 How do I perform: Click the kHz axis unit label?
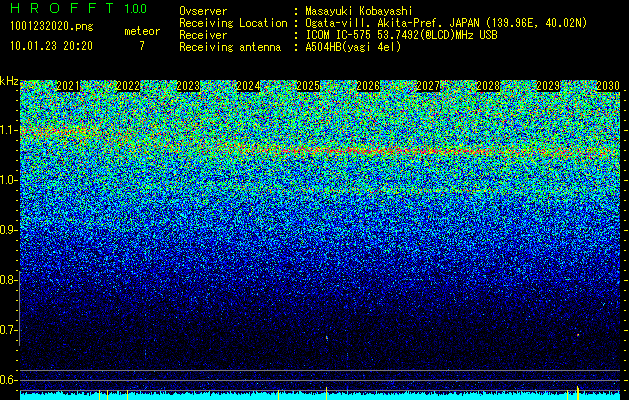pos(9,81)
